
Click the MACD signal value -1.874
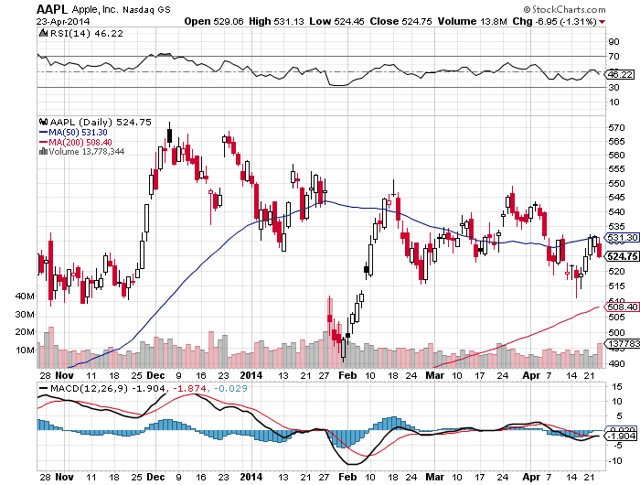pos(190,388)
